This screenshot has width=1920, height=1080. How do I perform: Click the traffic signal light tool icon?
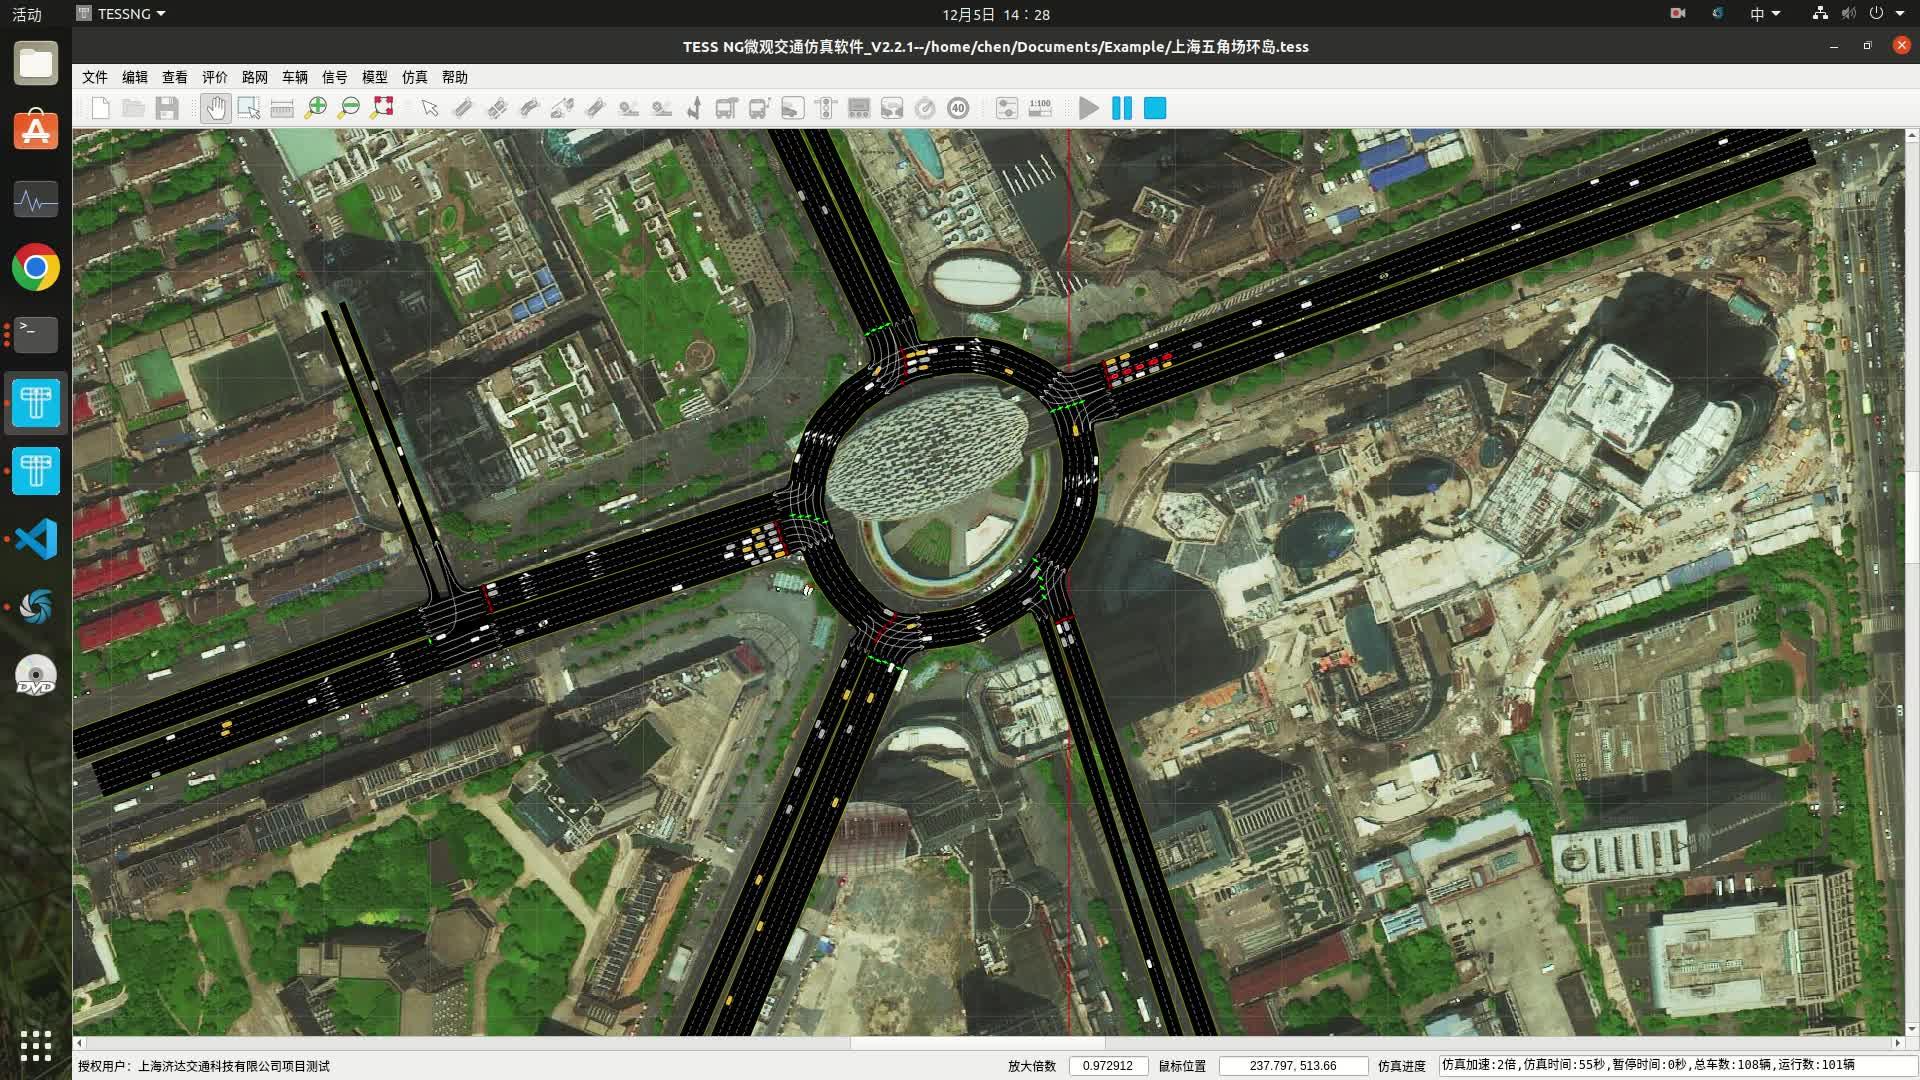tap(826, 108)
